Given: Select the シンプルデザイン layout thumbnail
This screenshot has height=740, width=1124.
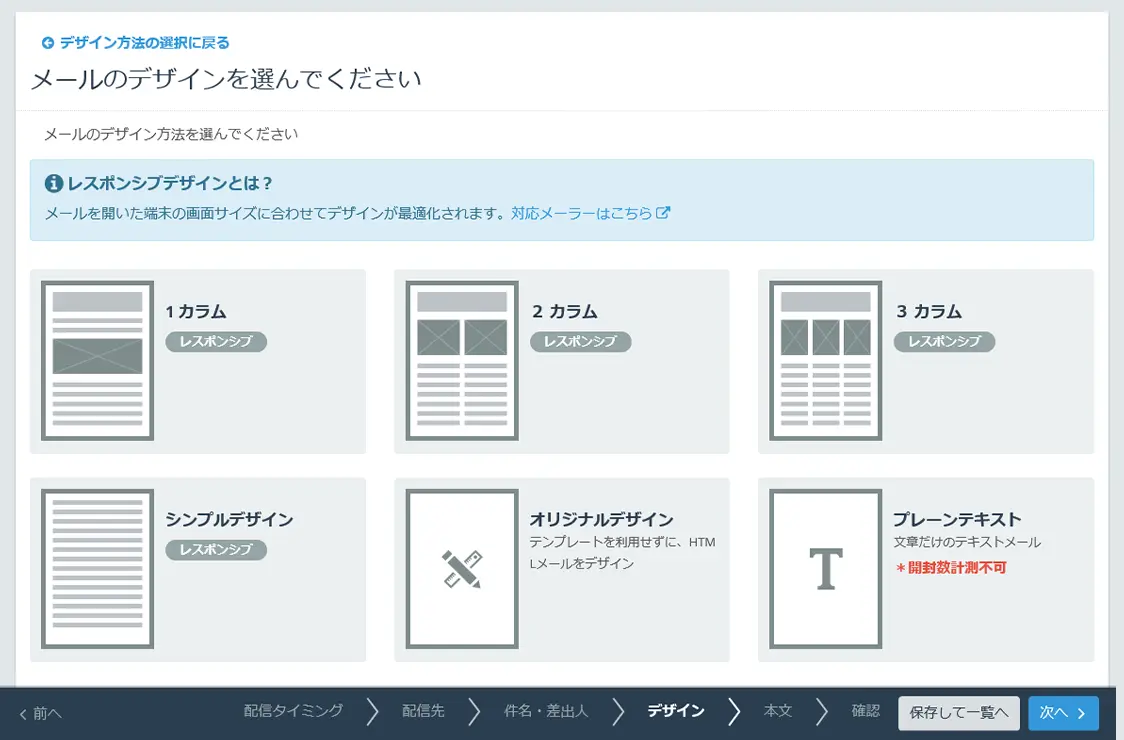Looking at the screenshot, I should click(x=97, y=569).
